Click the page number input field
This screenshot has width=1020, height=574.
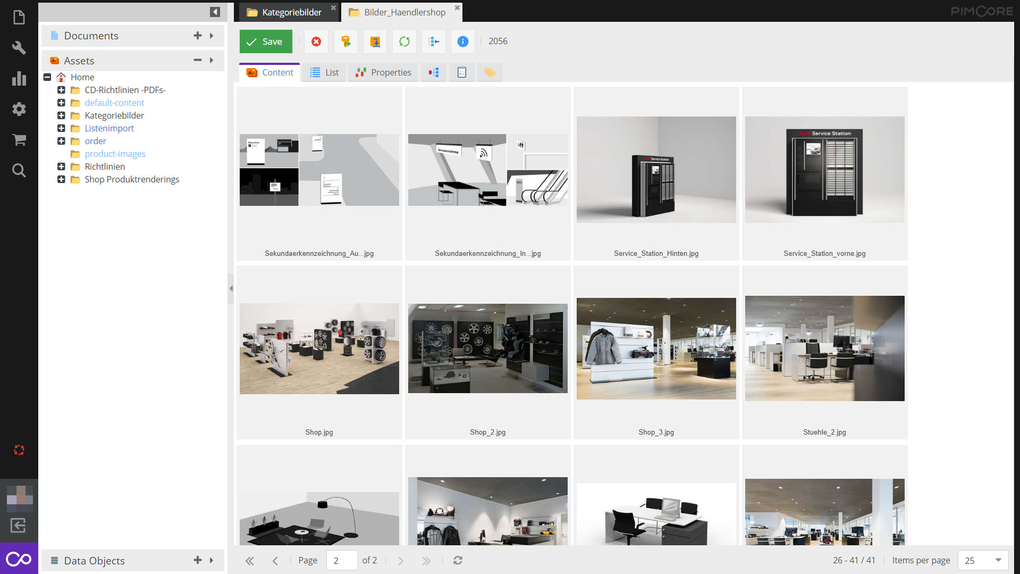(342, 560)
